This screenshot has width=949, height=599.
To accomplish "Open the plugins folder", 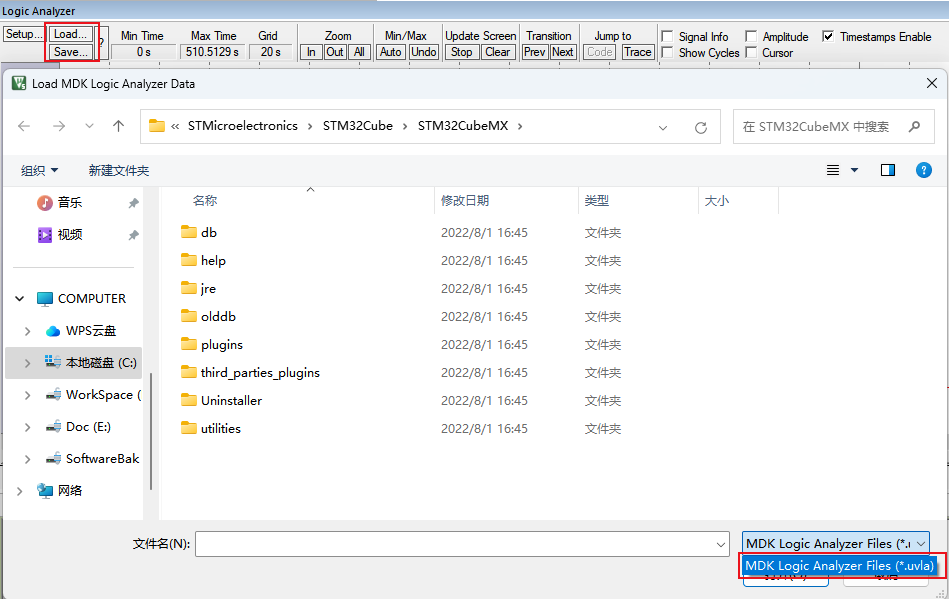I will (x=221, y=344).
